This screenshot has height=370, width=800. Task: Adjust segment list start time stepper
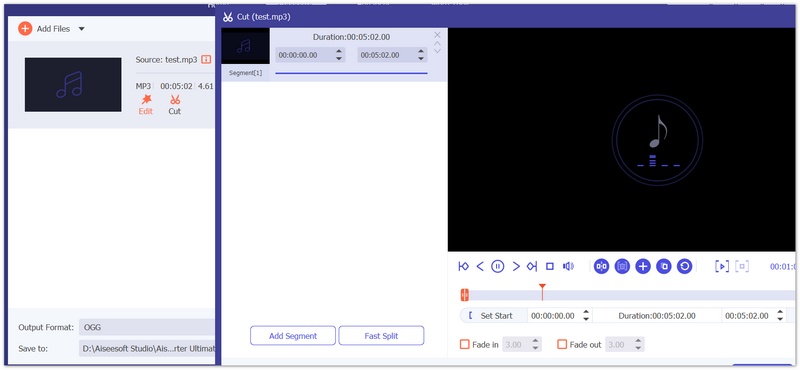point(339,55)
